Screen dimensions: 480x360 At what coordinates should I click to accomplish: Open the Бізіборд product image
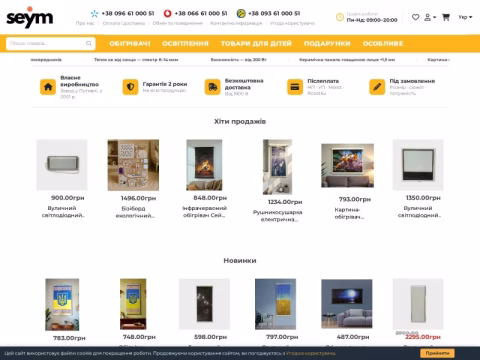point(133,165)
